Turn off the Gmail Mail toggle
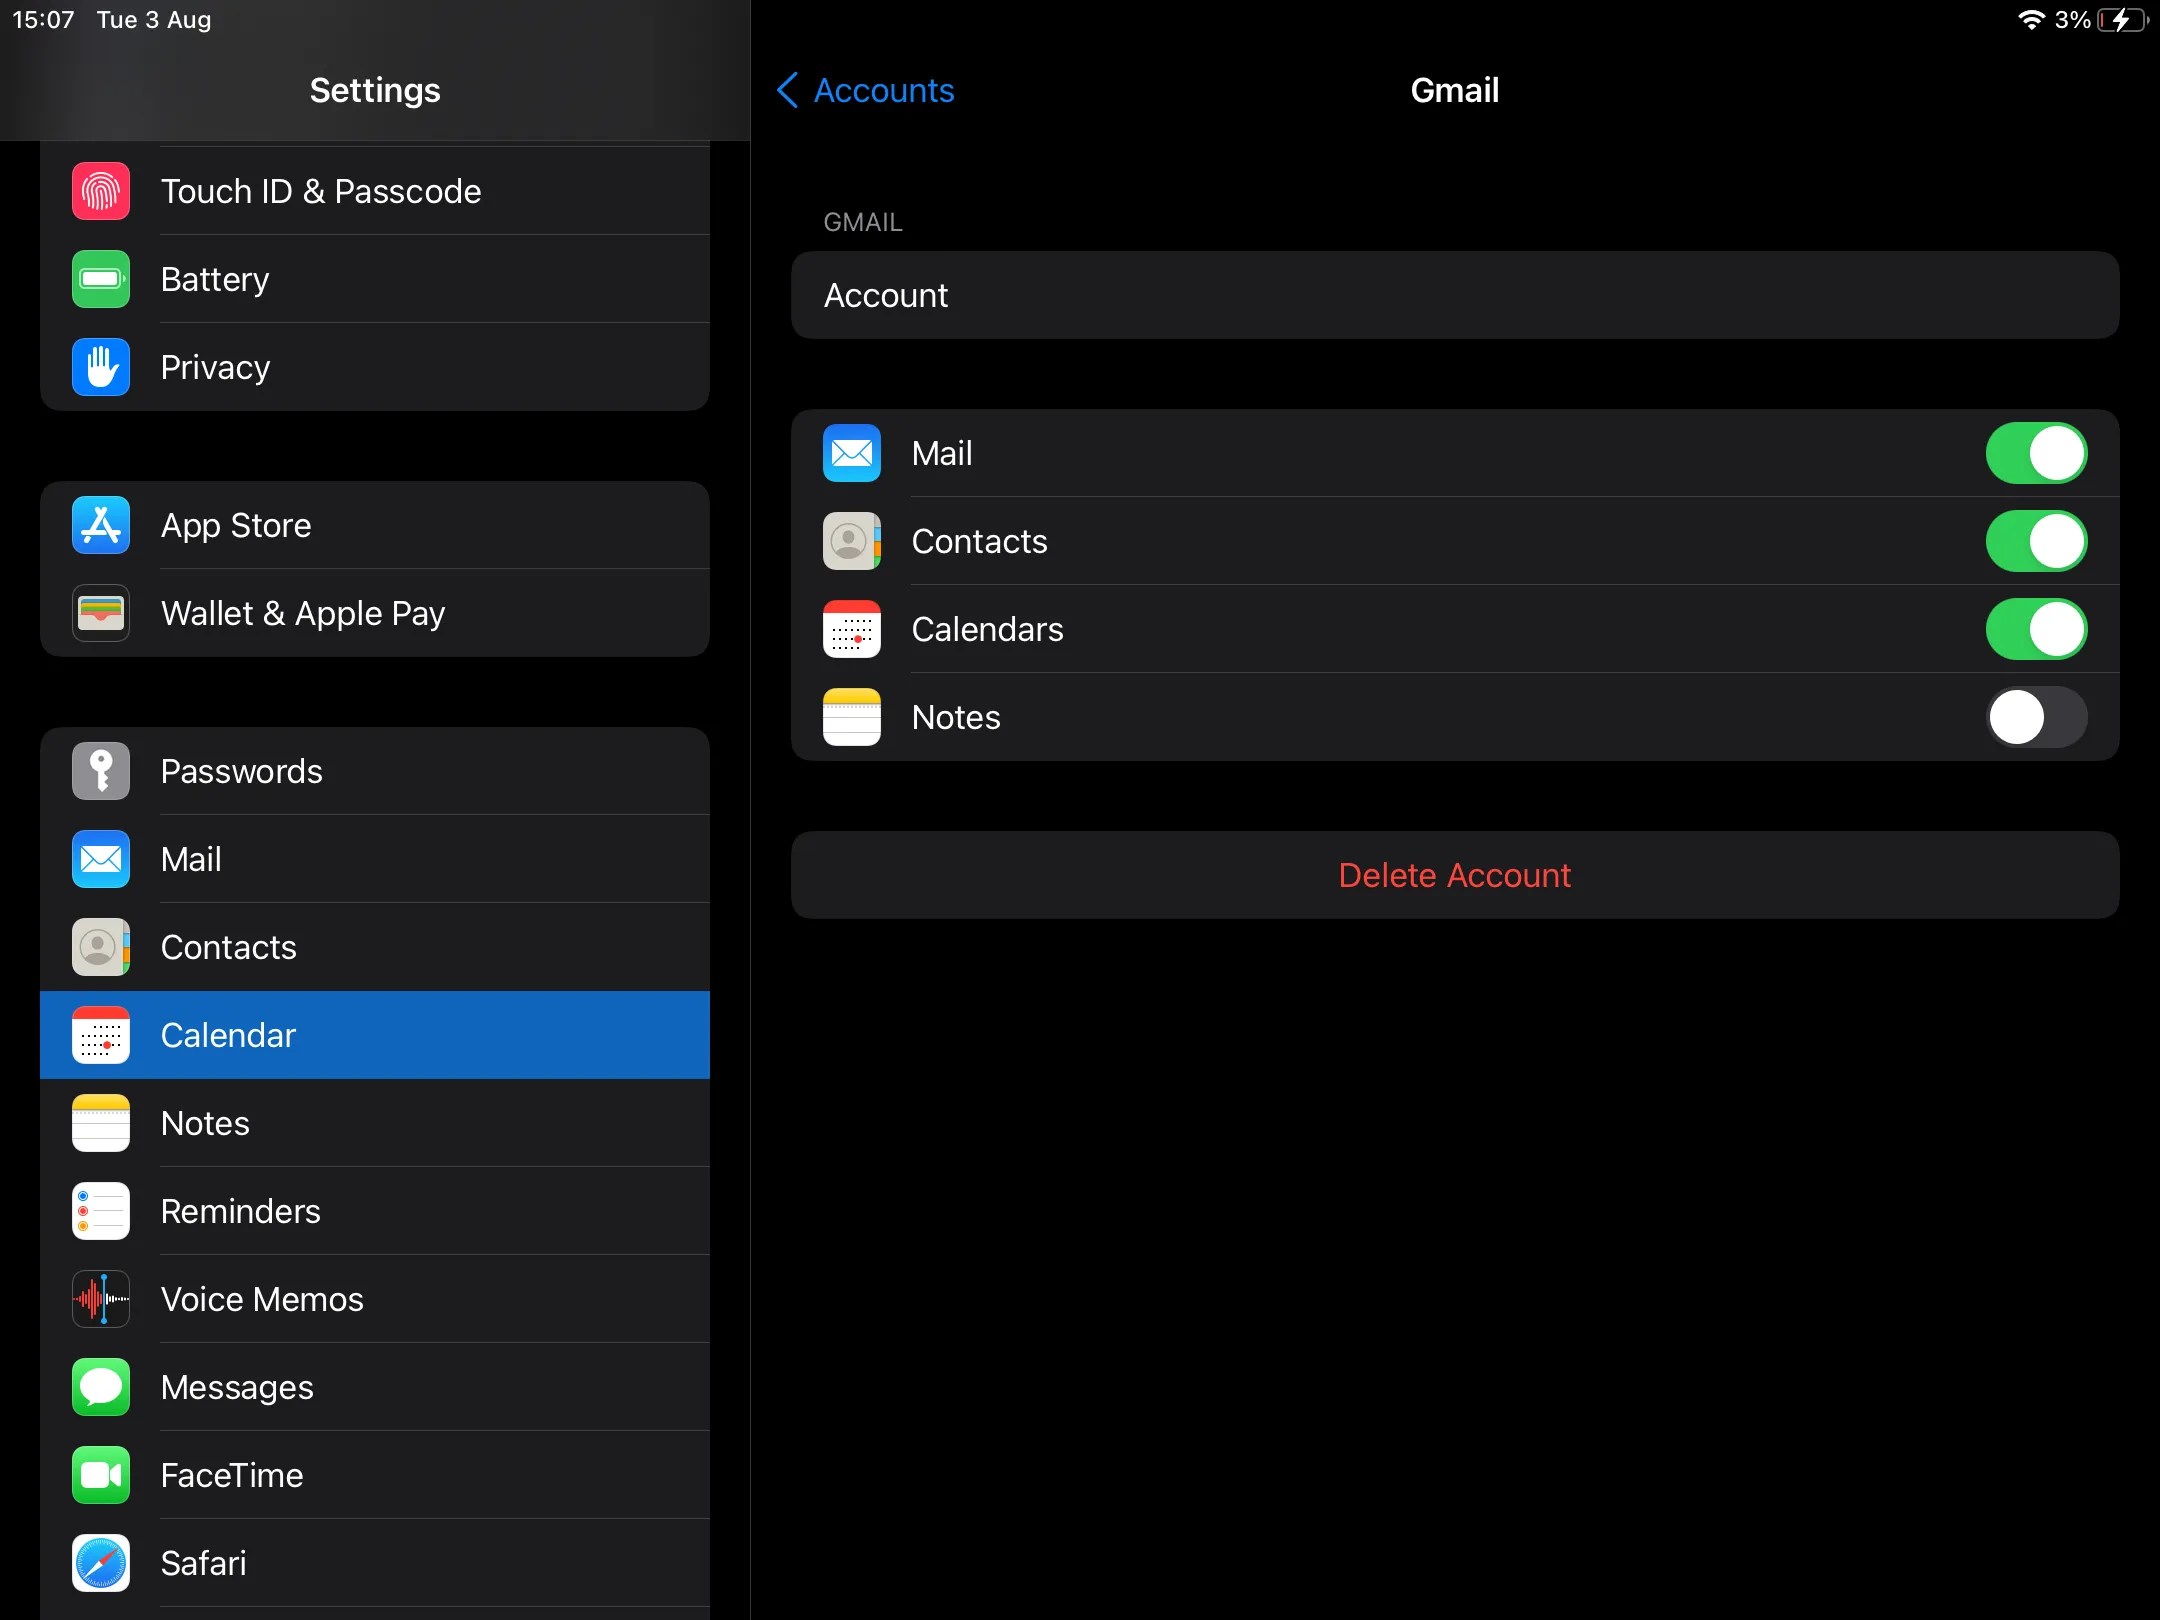The image size is (2160, 1620). coord(2036,453)
